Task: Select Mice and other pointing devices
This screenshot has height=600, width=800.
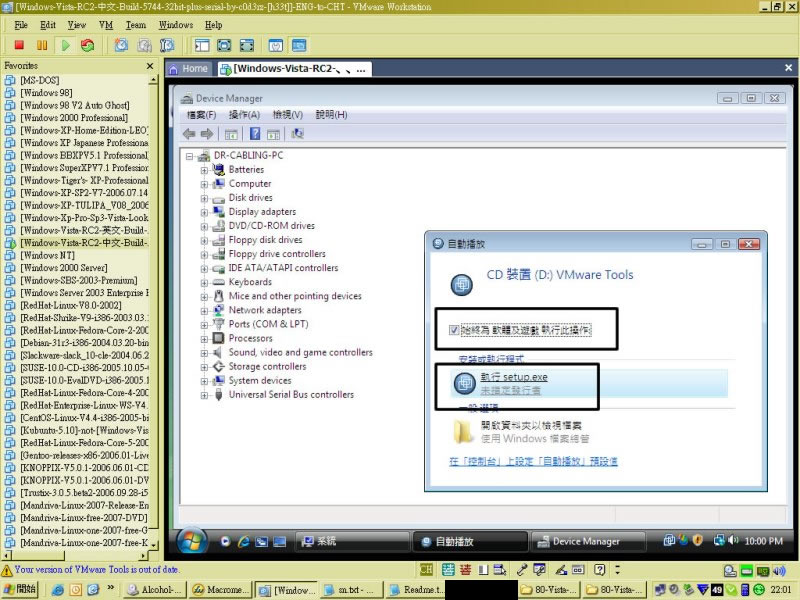Action: [295, 296]
